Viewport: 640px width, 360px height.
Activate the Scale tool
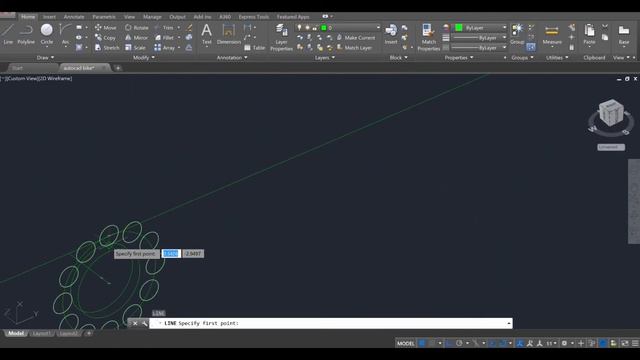(135, 48)
